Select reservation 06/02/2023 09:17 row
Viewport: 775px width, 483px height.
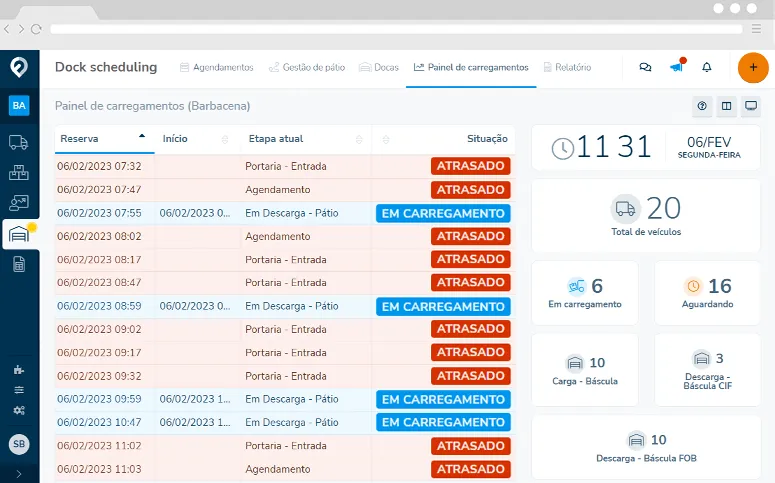point(285,352)
